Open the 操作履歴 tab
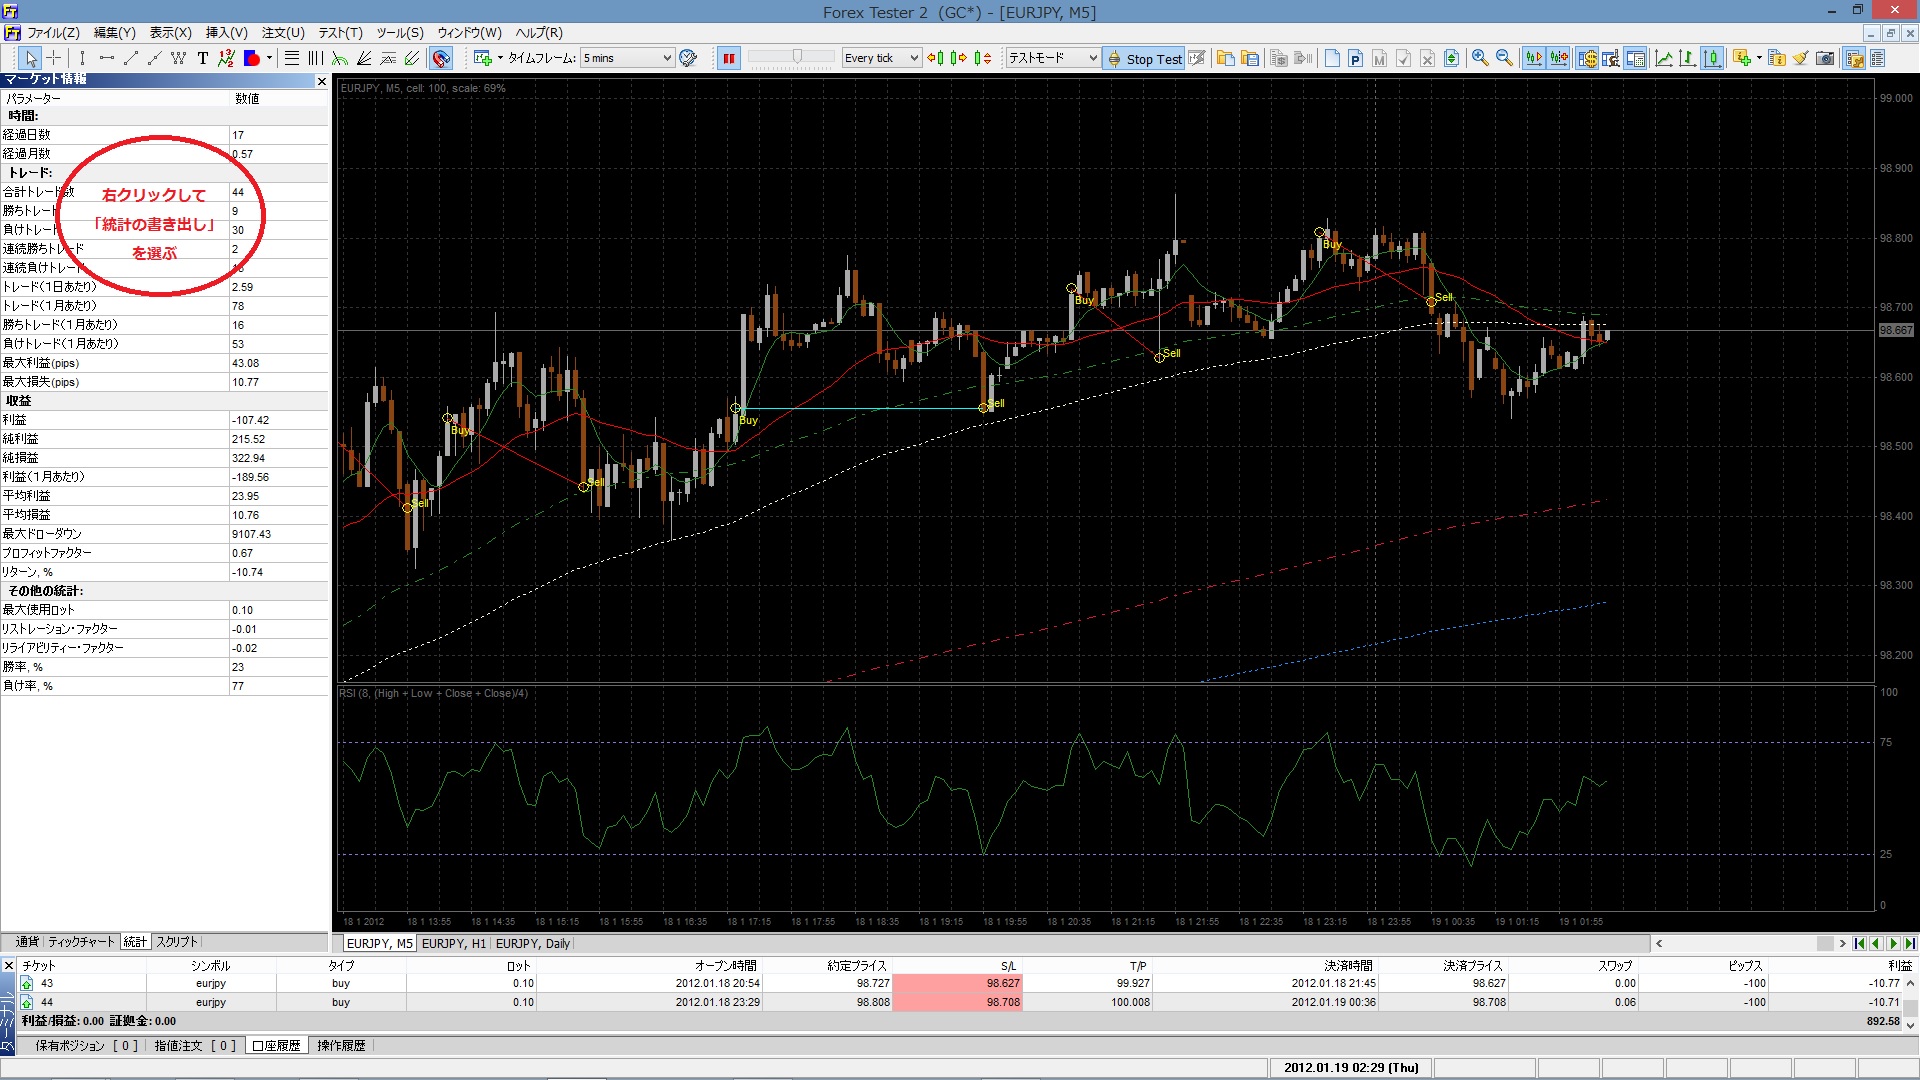The image size is (1920, 1080). [341, 1045]
